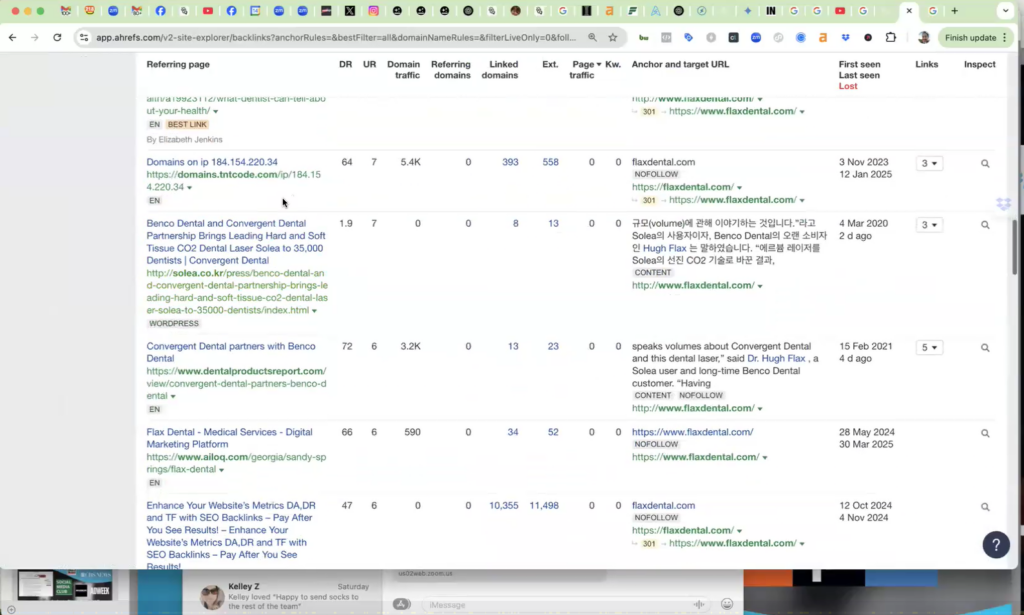Click the page's vertical scrollbar thumb
The width and height of the screenshot is (1024, 615).
point(1015,247)
